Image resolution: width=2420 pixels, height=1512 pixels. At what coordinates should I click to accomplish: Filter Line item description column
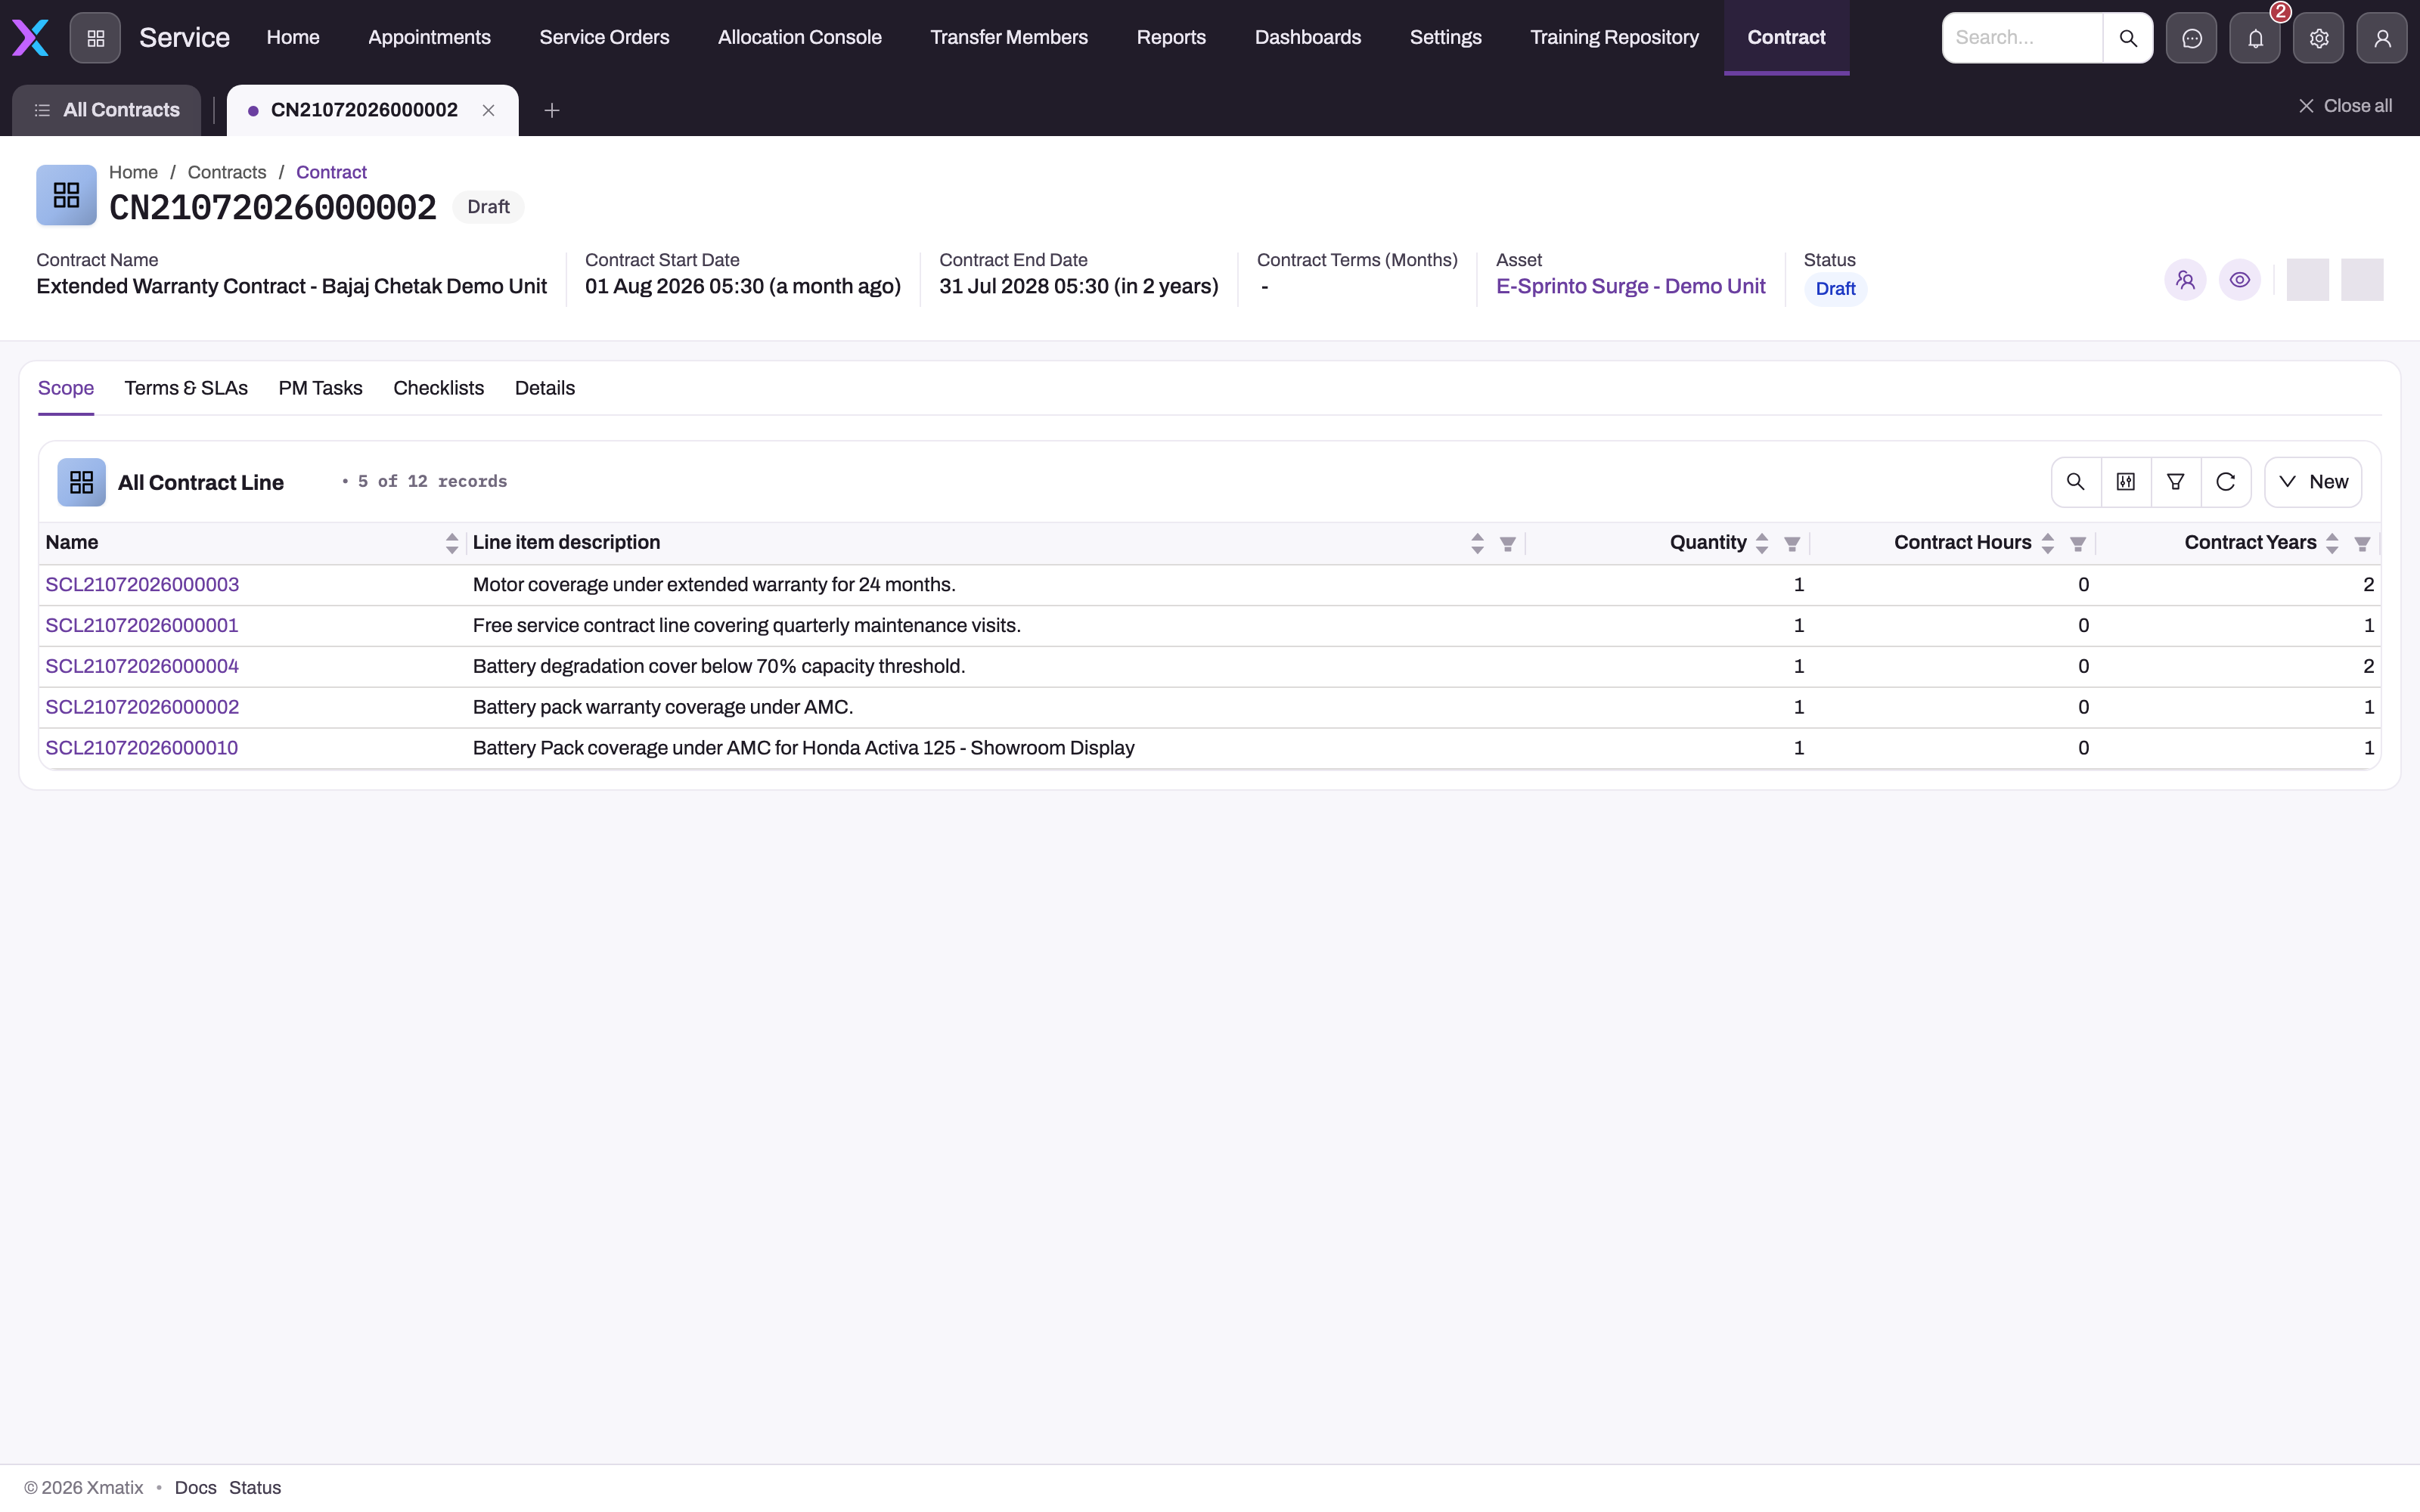coord(1508,543)
